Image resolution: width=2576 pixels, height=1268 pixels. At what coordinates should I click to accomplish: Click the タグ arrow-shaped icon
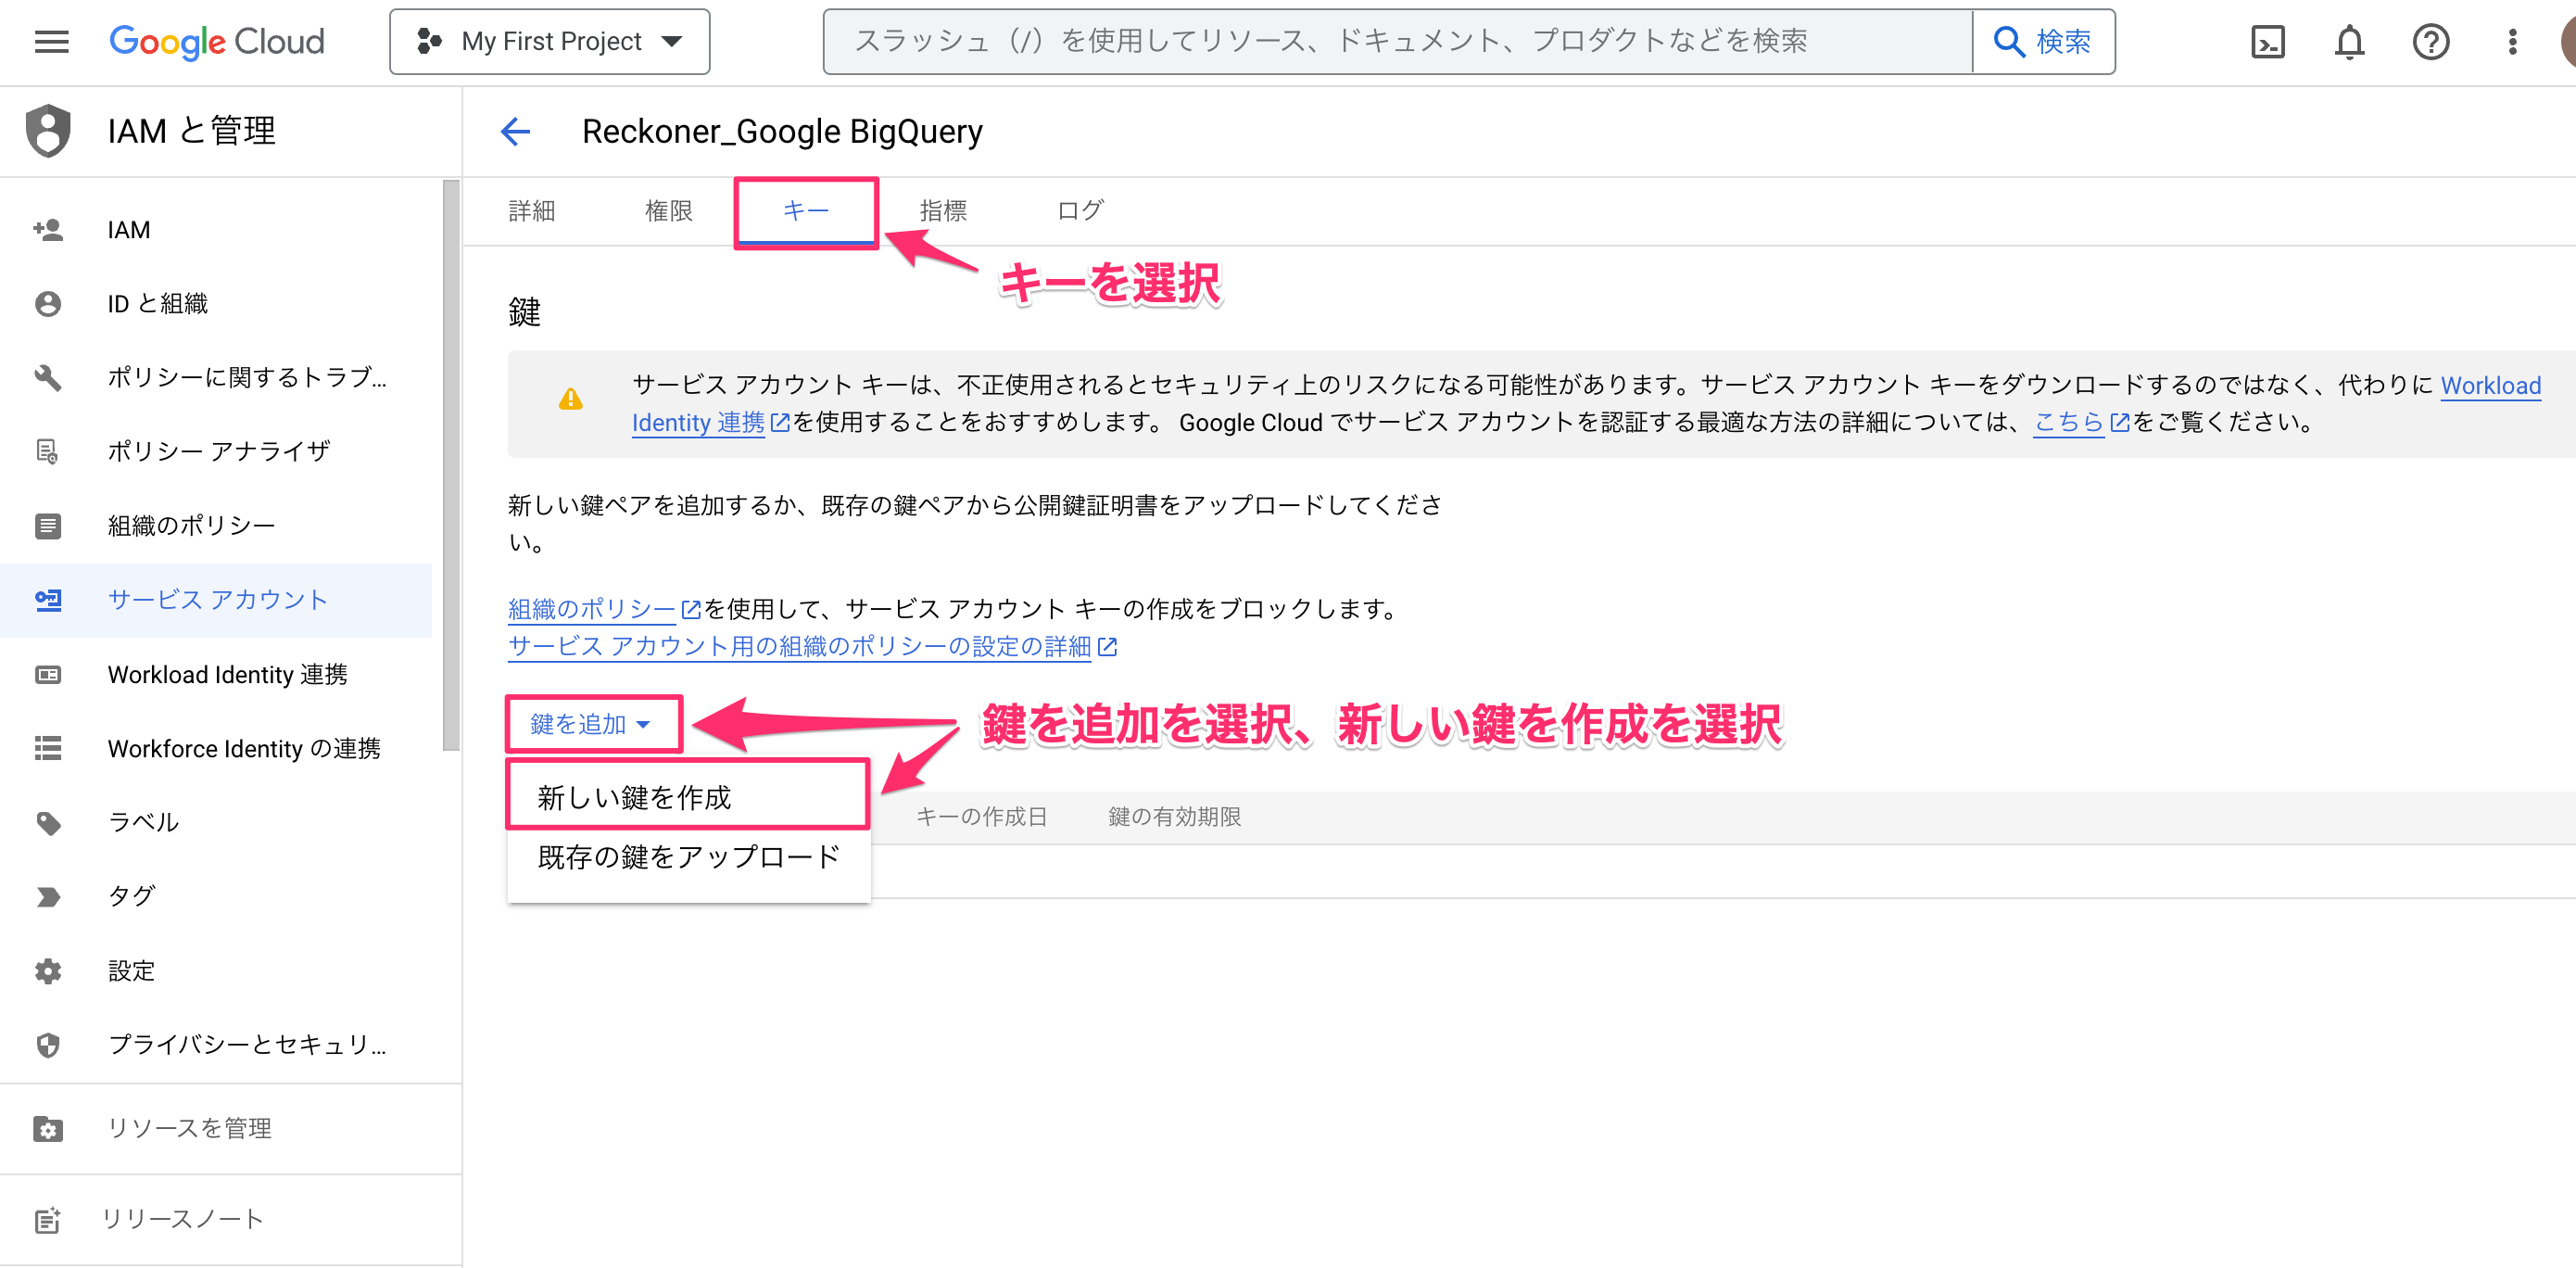click(48, 897)
